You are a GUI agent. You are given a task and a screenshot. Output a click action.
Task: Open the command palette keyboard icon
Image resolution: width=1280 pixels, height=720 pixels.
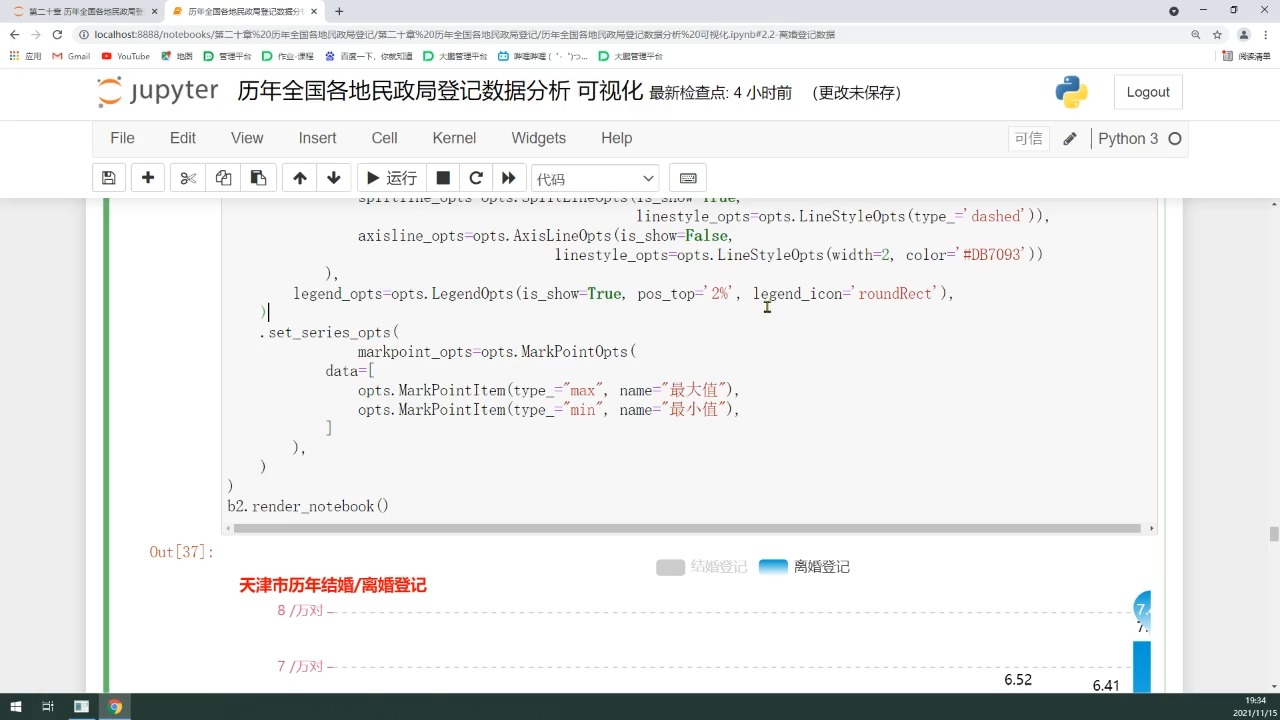coord(688,178)
